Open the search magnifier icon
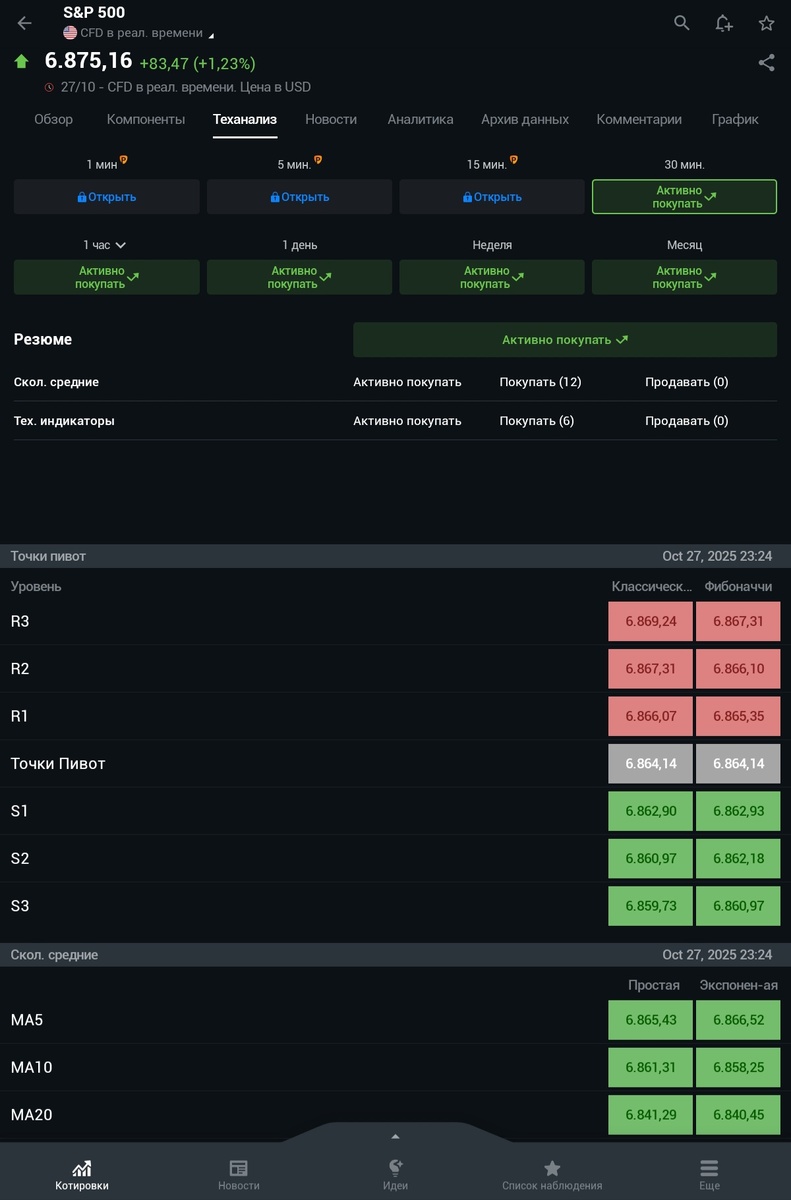Viewport: 791px width, 1200px height. point(682,23)
